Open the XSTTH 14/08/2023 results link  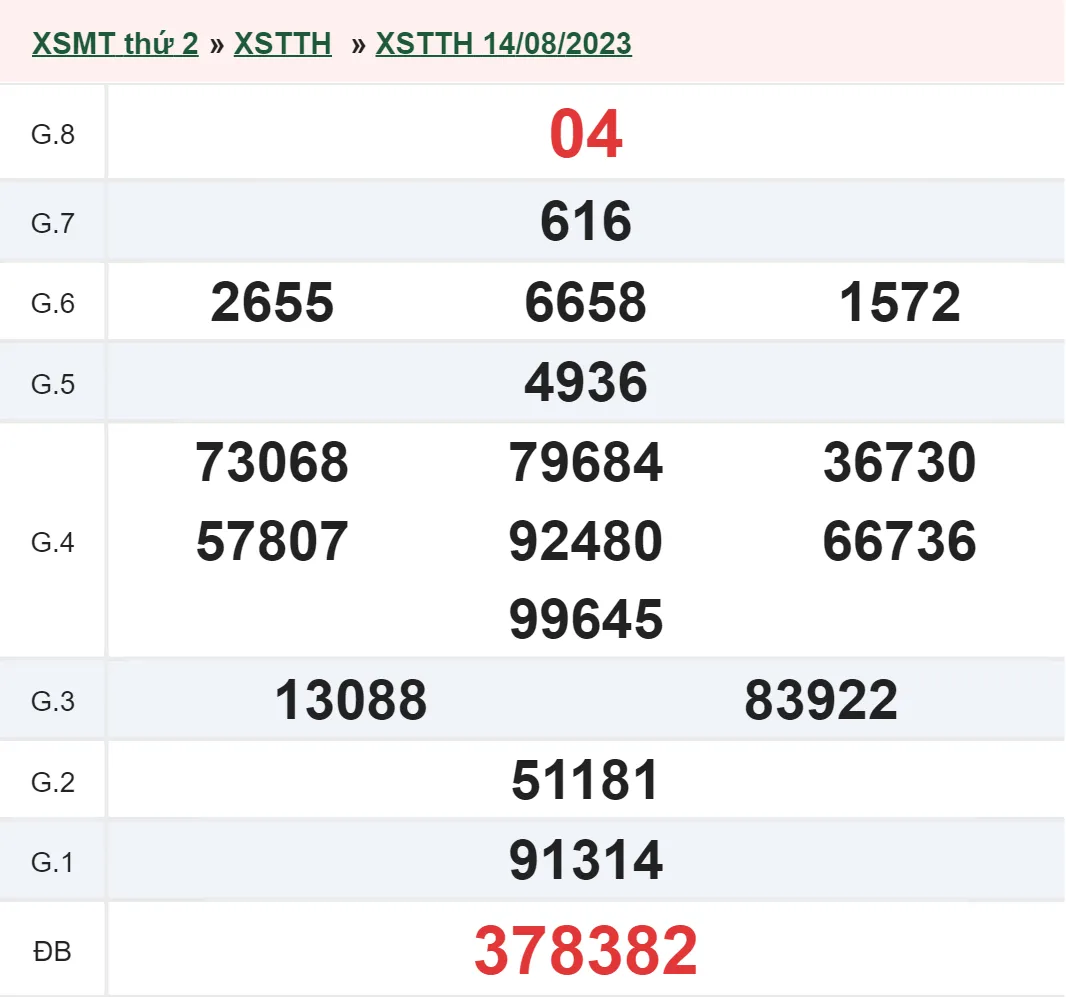point(503,43)
